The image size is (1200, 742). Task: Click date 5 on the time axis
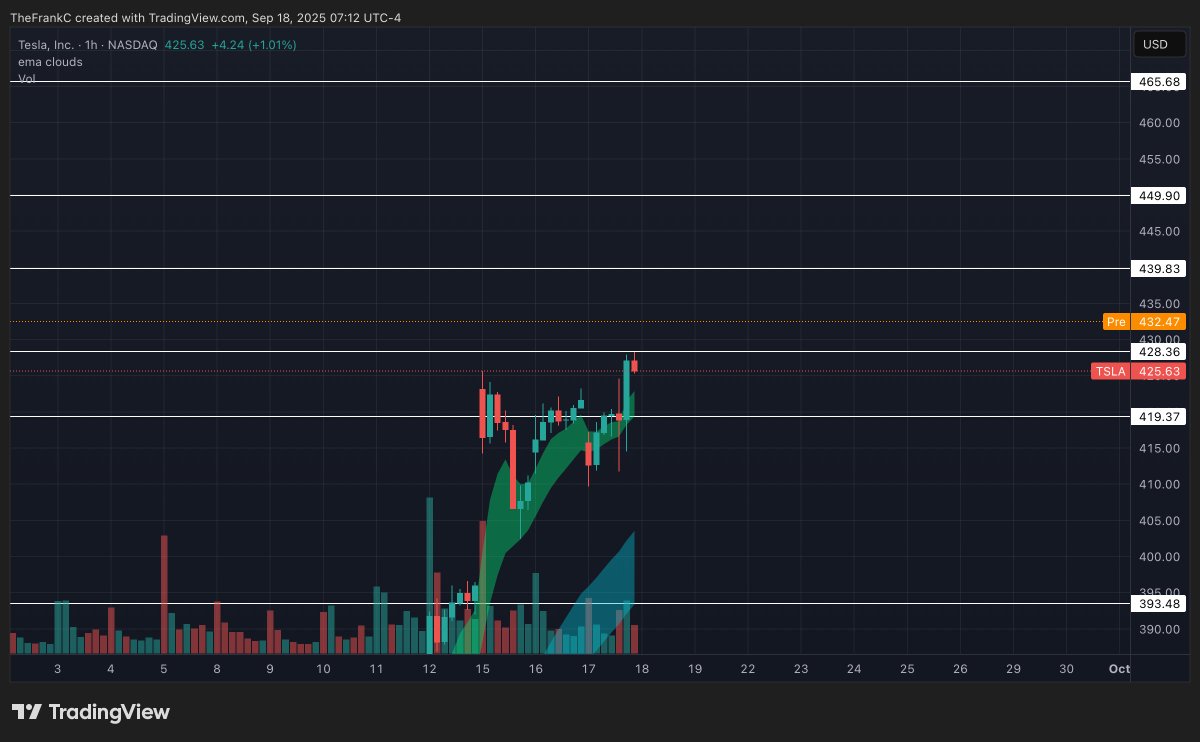coord(163,669)
